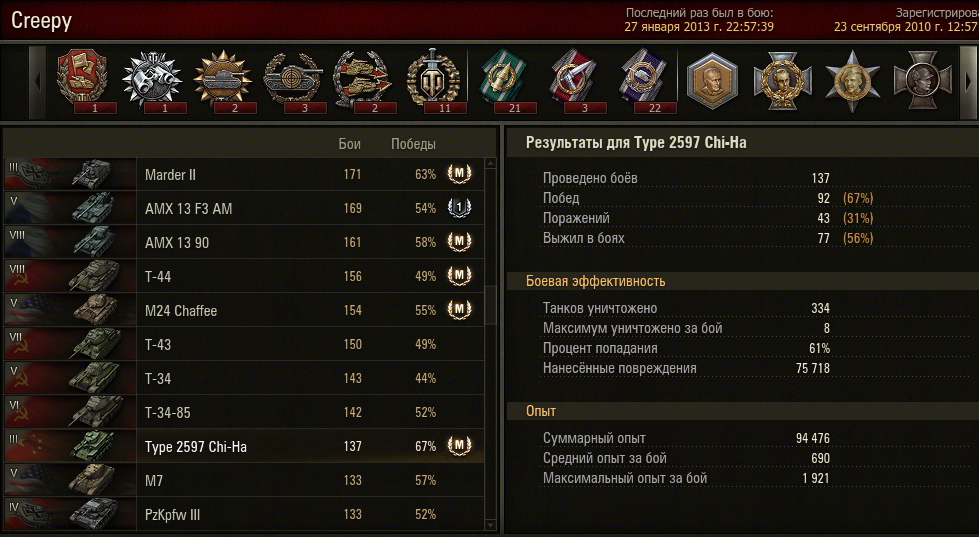Select the M24 Chaffee tank row
Viewport: 979px width, 537px height.
click(x=244, y=310)
